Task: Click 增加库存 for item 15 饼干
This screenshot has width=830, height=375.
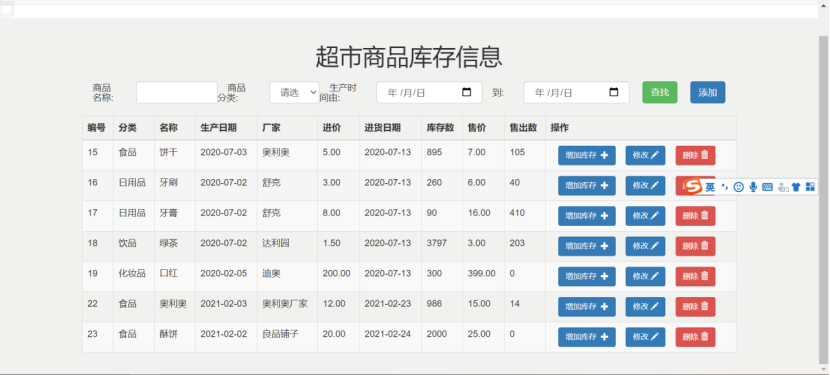Action: [x=587, y=155]
